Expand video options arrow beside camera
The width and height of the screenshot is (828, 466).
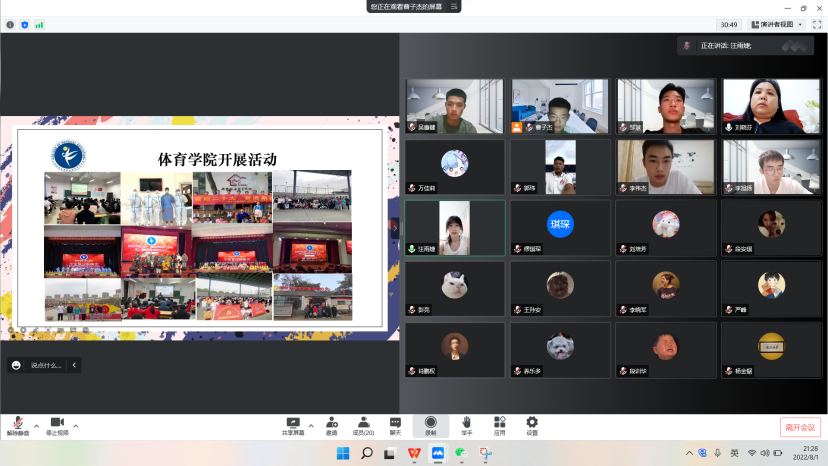pyautogui.click(x=76, y=425)
